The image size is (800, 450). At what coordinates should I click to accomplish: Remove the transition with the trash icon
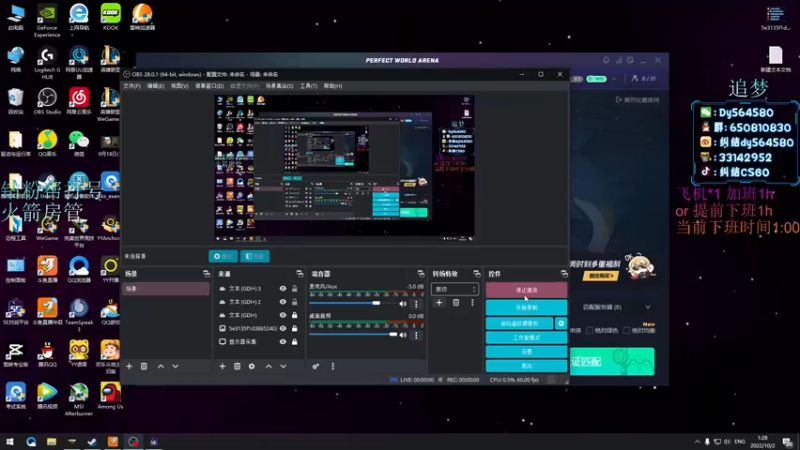[456, 303]
